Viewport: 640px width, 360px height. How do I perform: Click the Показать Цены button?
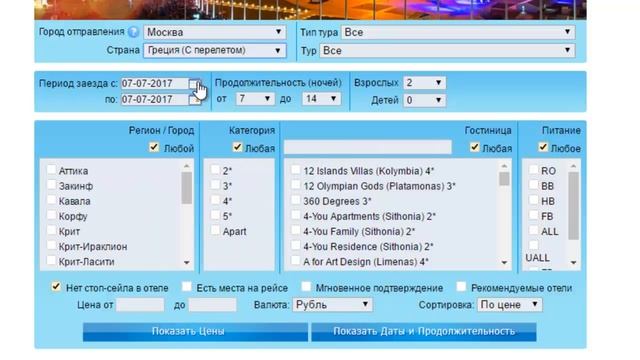point(196,331)
